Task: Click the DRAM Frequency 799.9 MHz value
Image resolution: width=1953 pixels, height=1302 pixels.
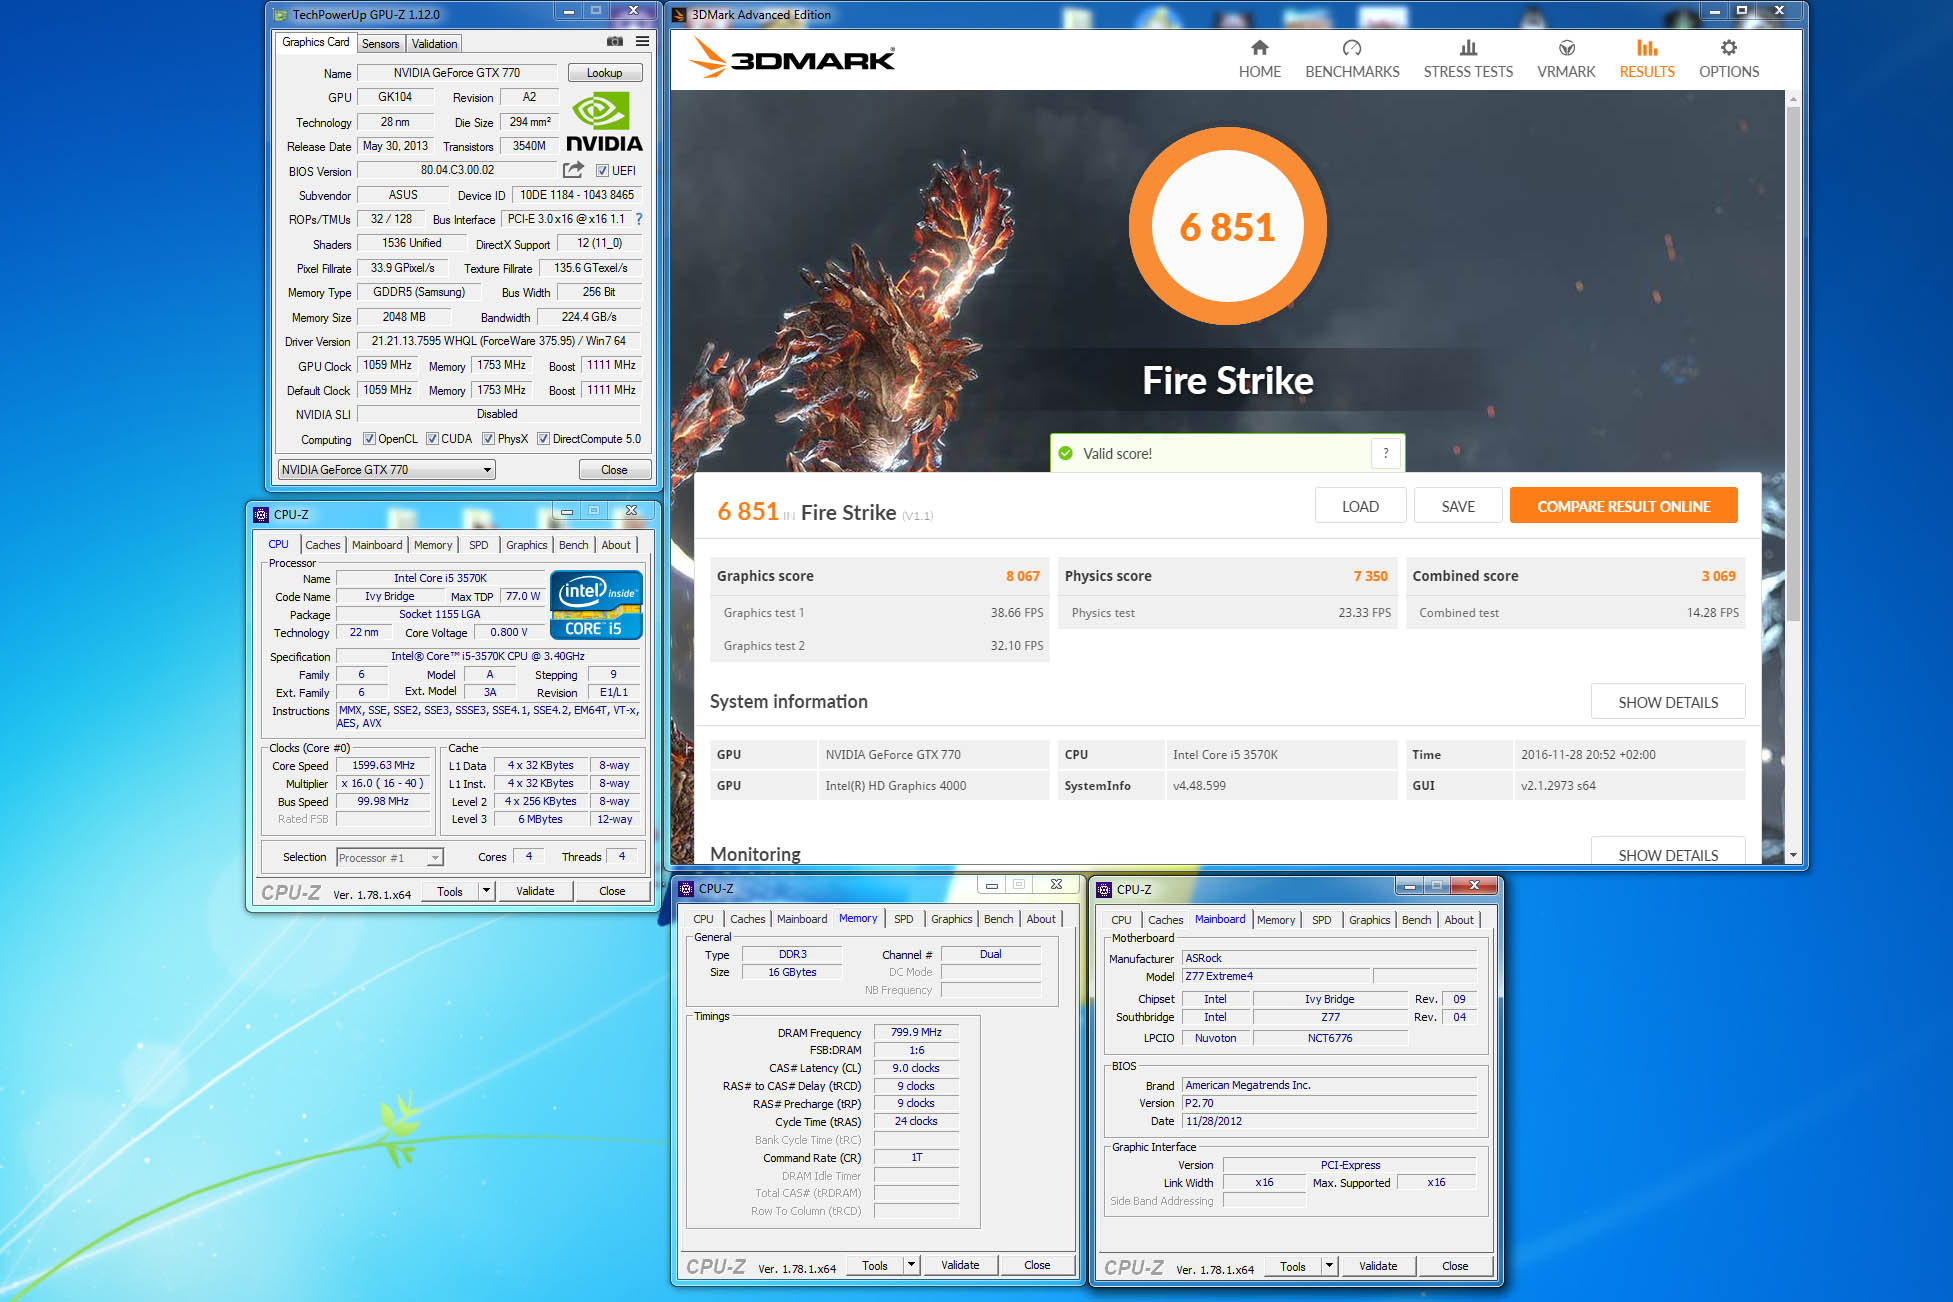Action: pyautogui.click(x=916, y=1032)
